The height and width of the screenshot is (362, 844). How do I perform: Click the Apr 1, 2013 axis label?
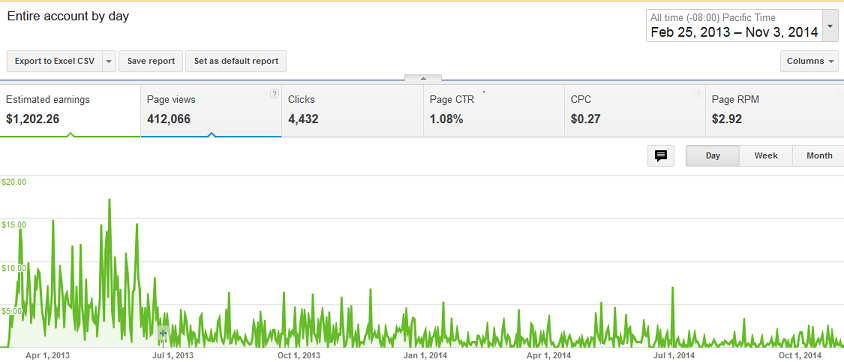(x=48, y=356)
